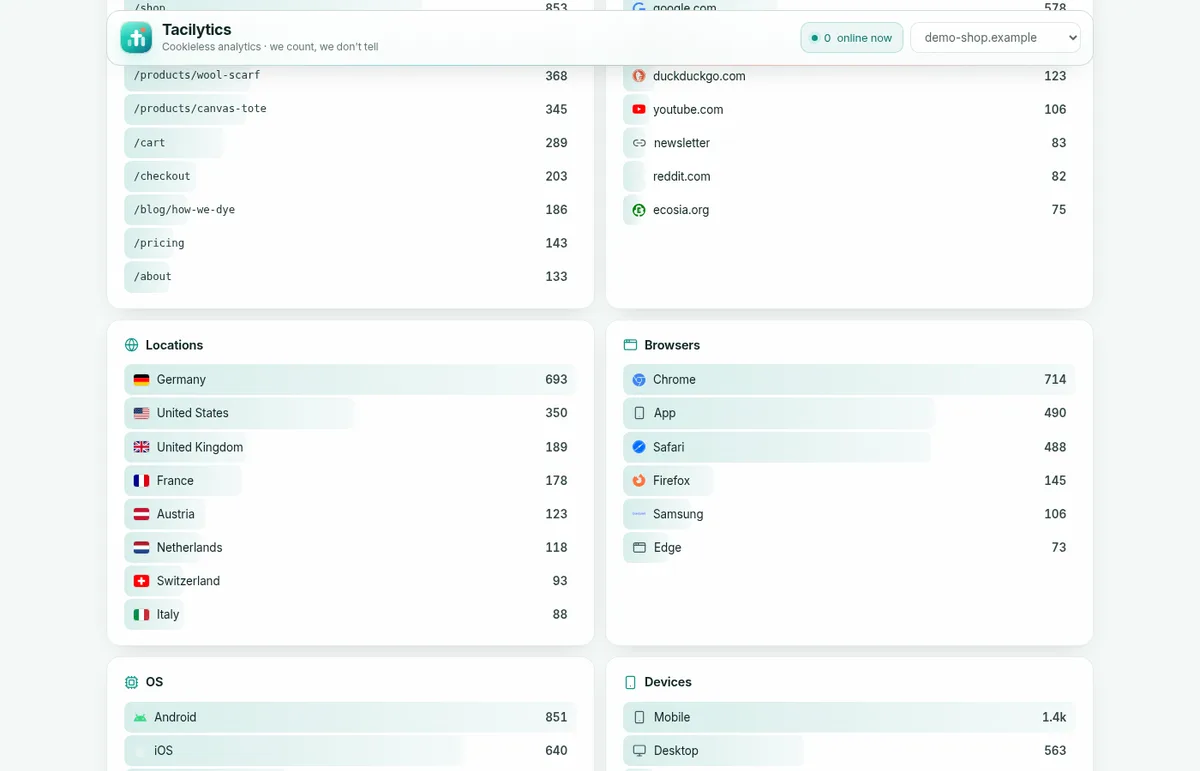Select the reddit.com referrer row
The image size is (1200, 771).
coord(849,176)
